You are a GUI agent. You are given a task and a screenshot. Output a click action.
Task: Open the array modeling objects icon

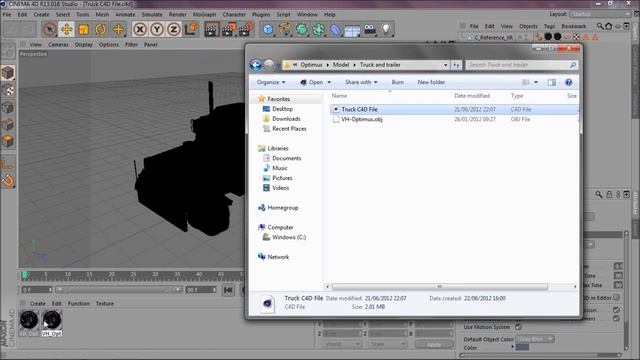pyautogui.click(x=318, y=29)
